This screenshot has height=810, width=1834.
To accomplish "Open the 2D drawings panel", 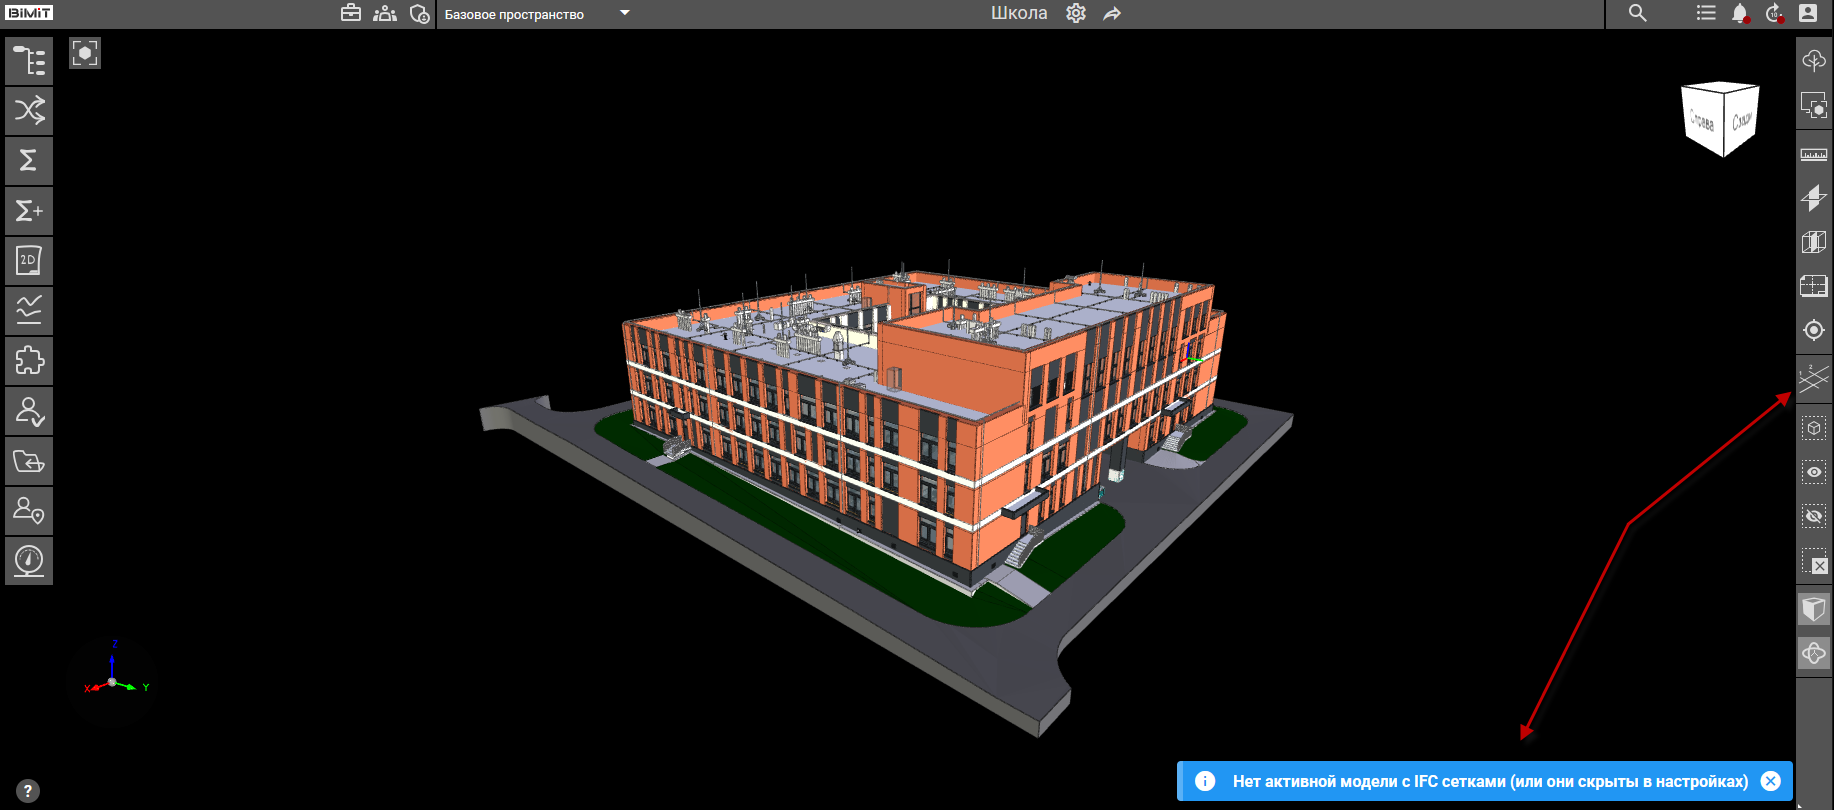I will [x=29, y=261].
